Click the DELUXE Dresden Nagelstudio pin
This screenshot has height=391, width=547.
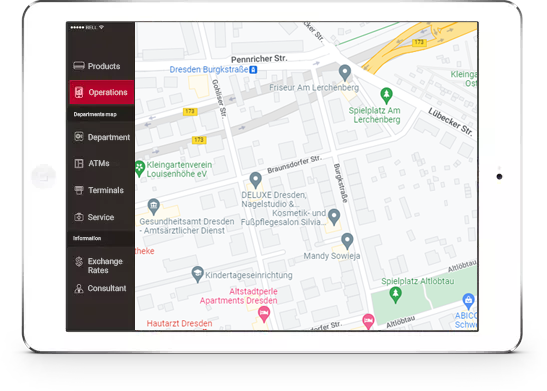point(256,180)
